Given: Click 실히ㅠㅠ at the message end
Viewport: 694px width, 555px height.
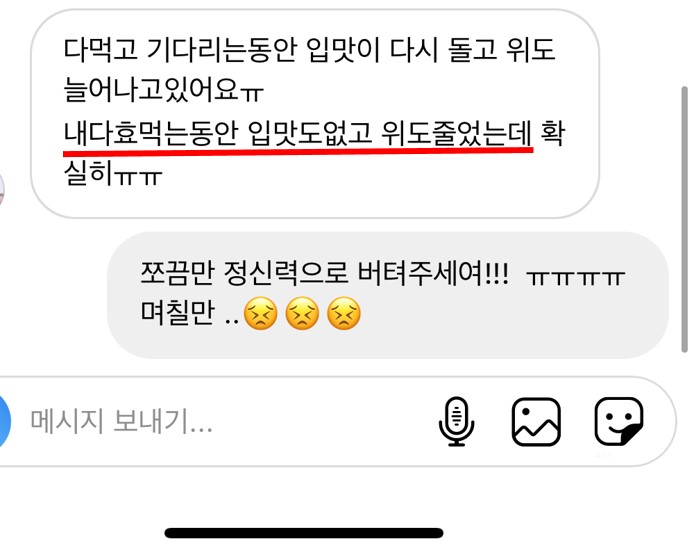Looking at the screenshot, I should point(113,173).
